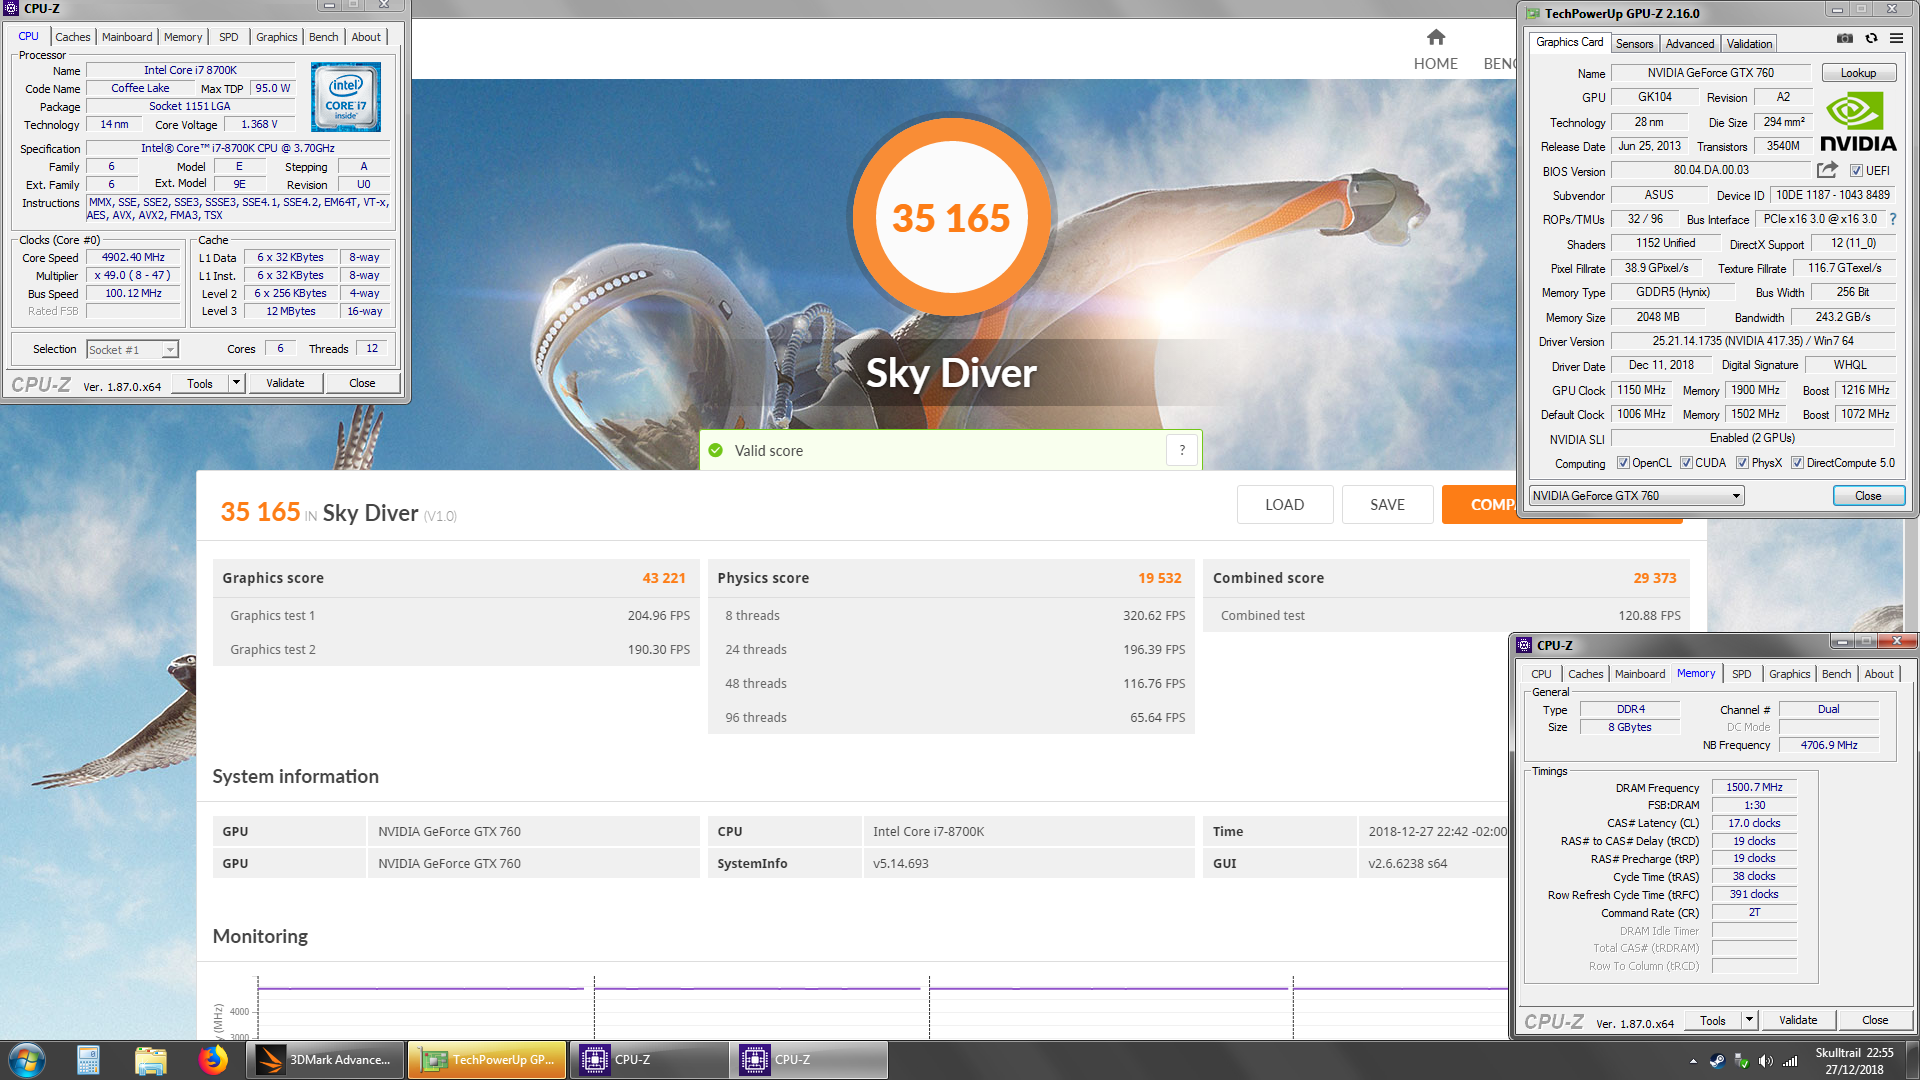Click Close button in top-left CPU-Z
The width and height of the screenshot is (1920, 1080).
(x=362, y=383)
